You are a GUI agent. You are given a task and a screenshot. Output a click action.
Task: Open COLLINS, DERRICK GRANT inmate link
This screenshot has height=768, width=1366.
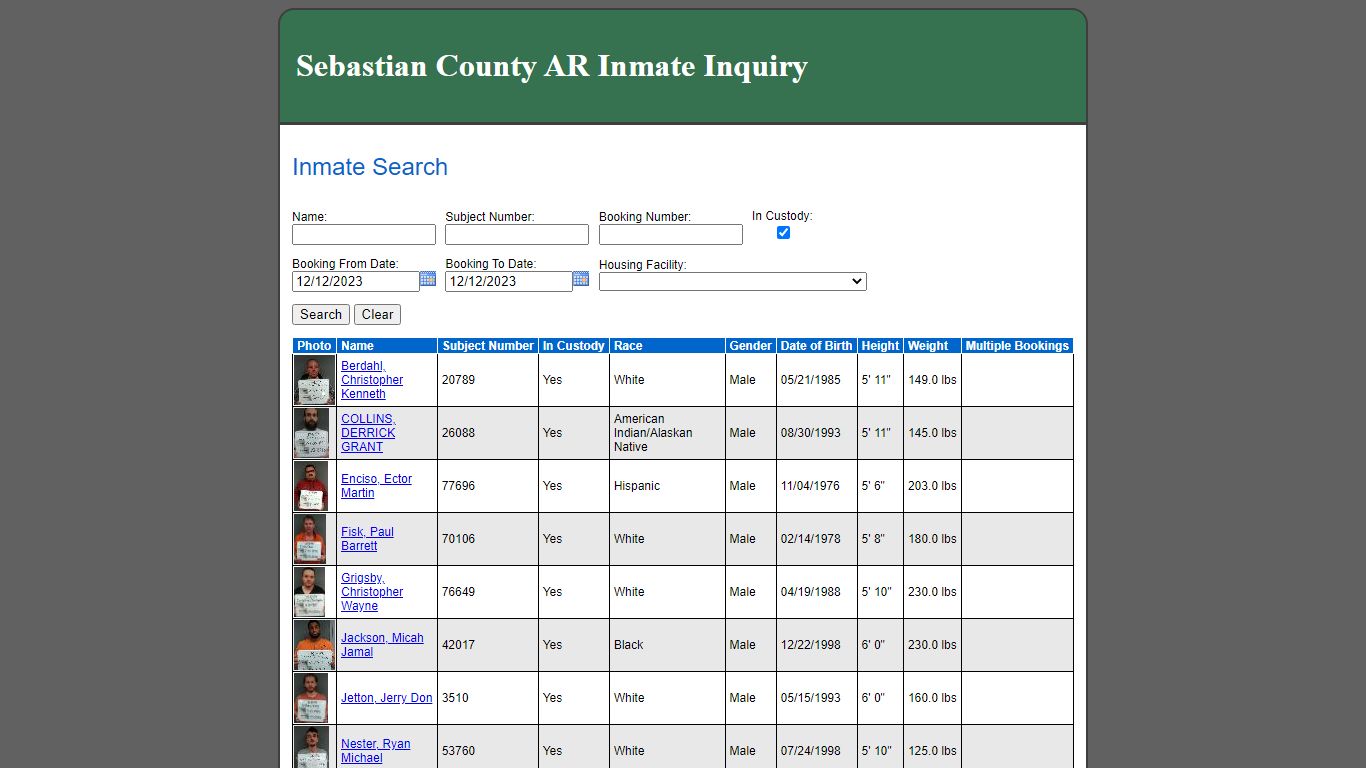[368, 433]
